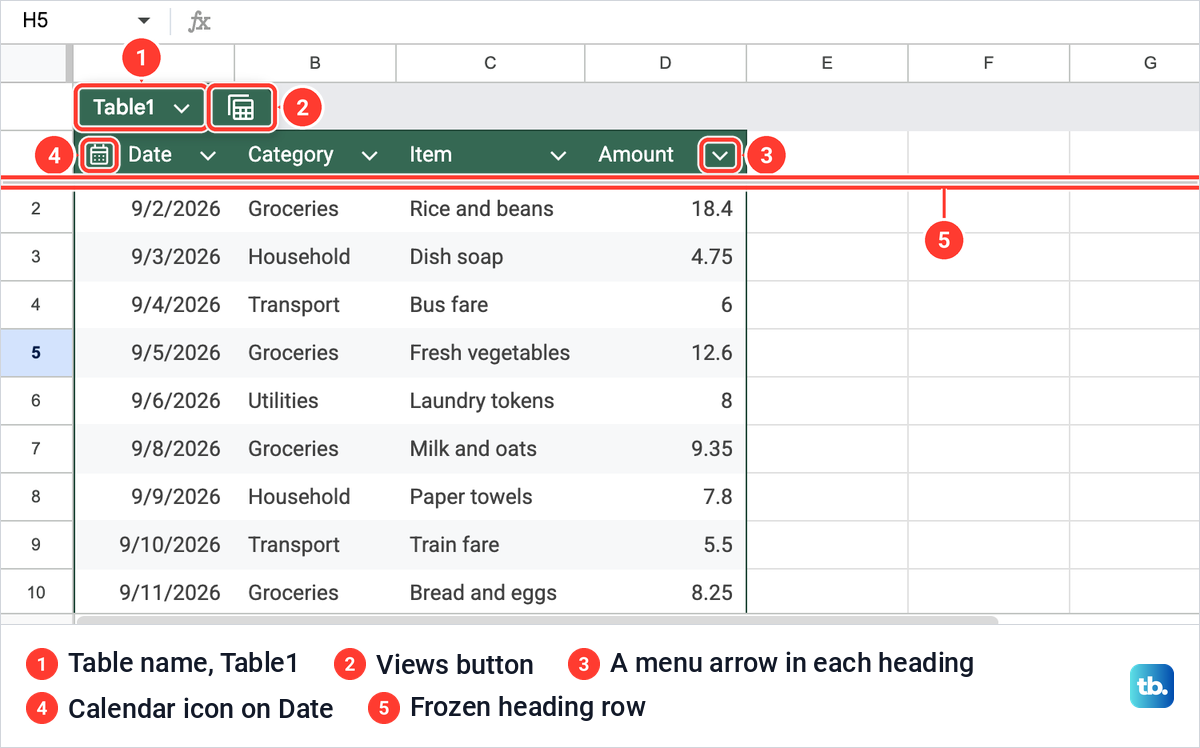Select the cell with date 9/5/2026
The image size is (1200, 748).
[155, 353]
